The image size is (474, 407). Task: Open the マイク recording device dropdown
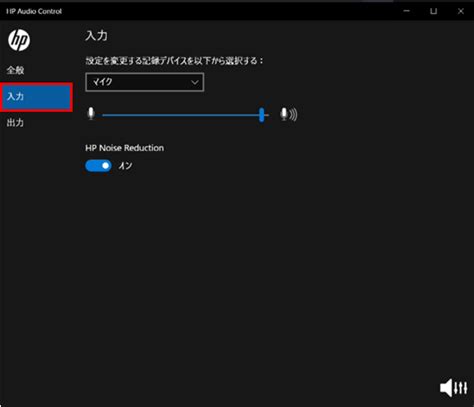click(145, 82)
